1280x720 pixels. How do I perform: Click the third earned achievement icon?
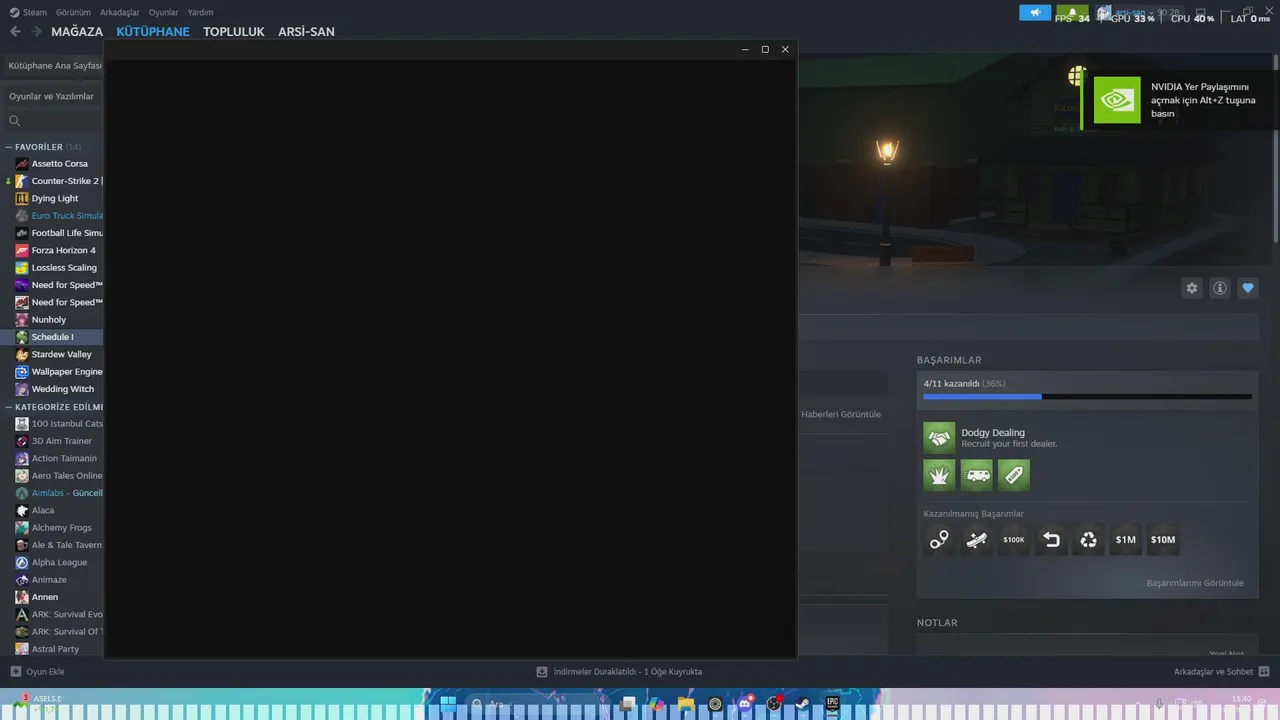tap(1014, 475)
